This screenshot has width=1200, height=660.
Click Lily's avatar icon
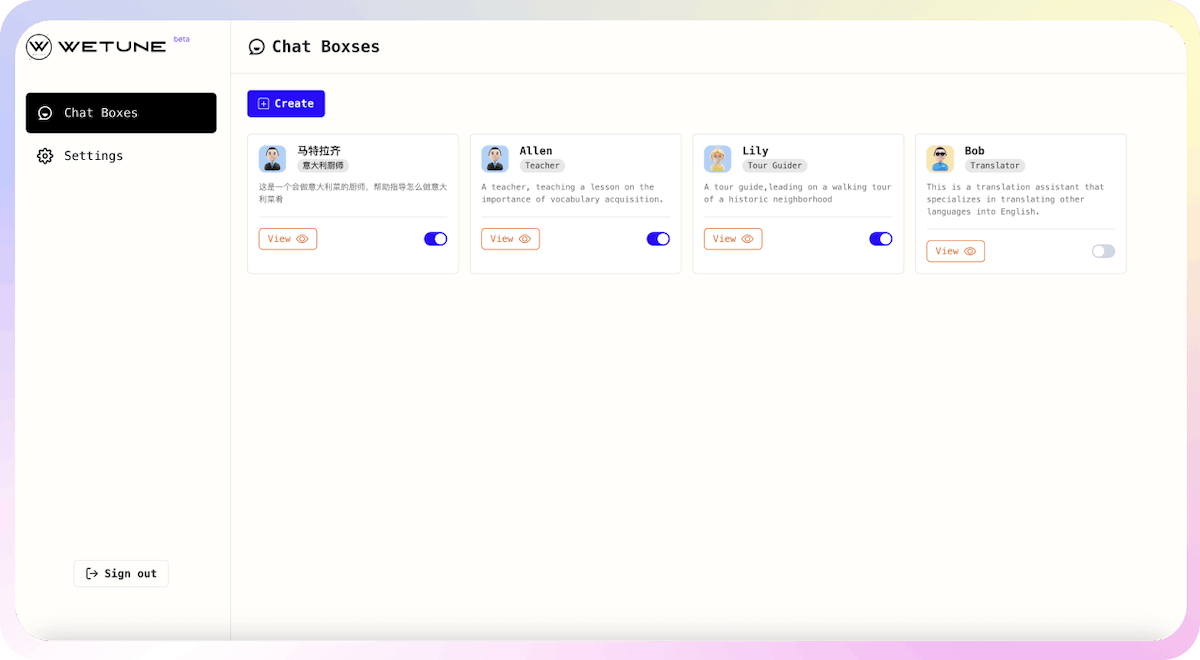pyautogui.click(x=717, y=159)
